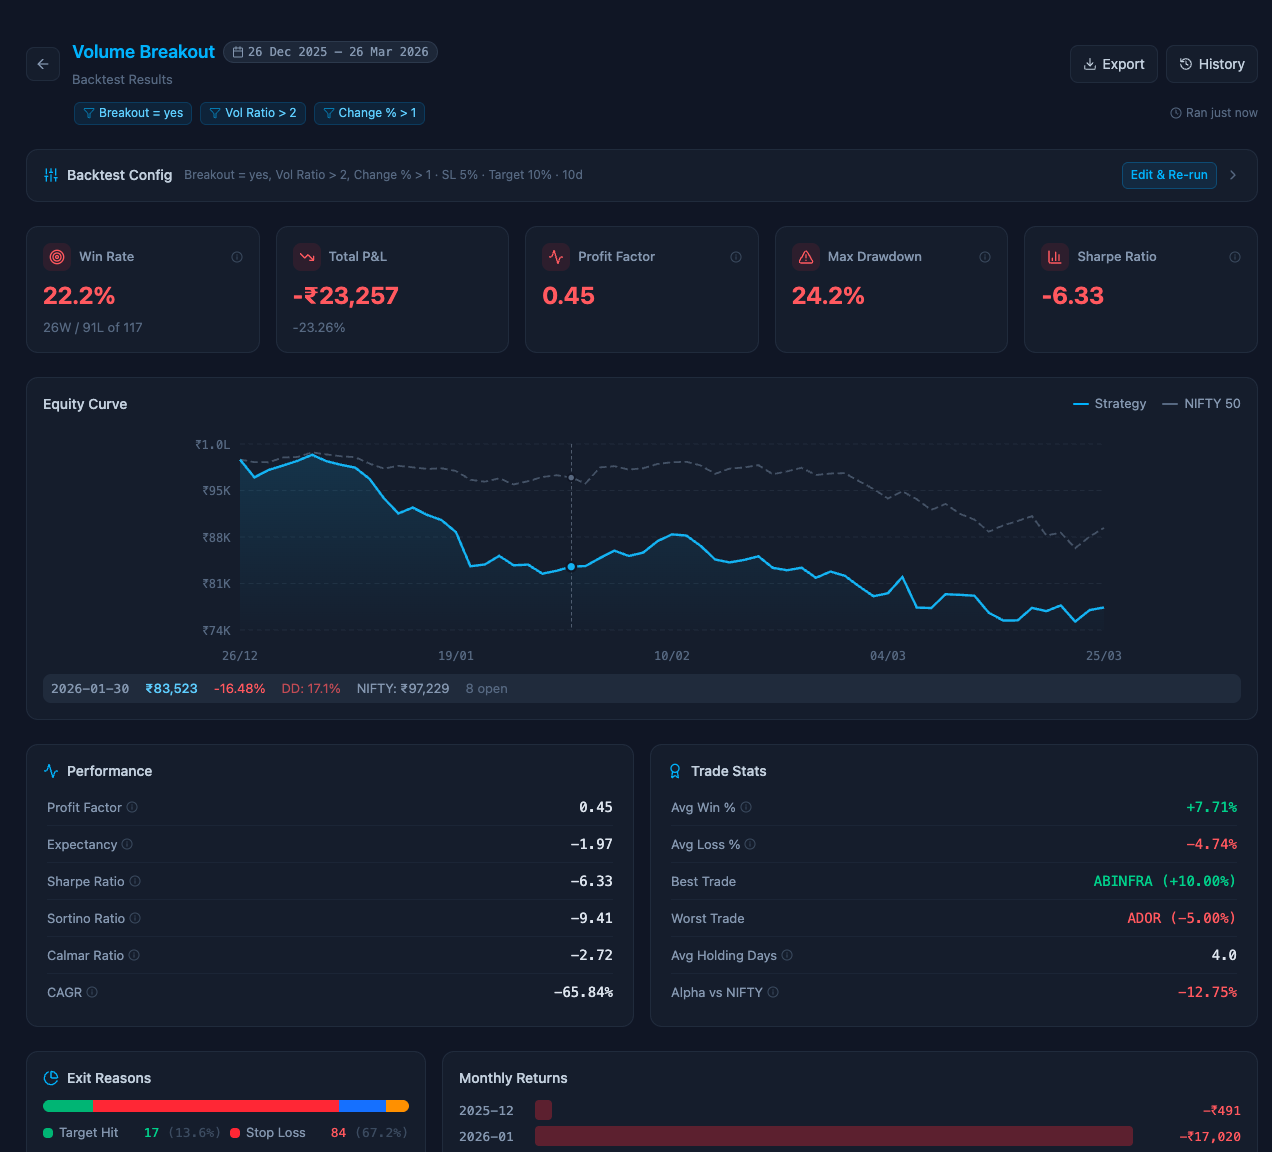
Task: Click the Export button
Action: tap(1113, 63)
